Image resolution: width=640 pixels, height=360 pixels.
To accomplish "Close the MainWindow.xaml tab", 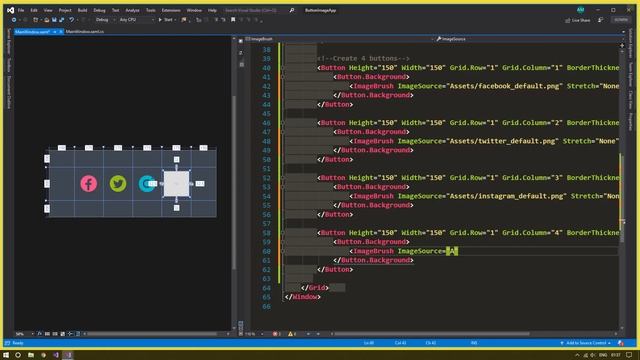I will (x=61, y=31).
